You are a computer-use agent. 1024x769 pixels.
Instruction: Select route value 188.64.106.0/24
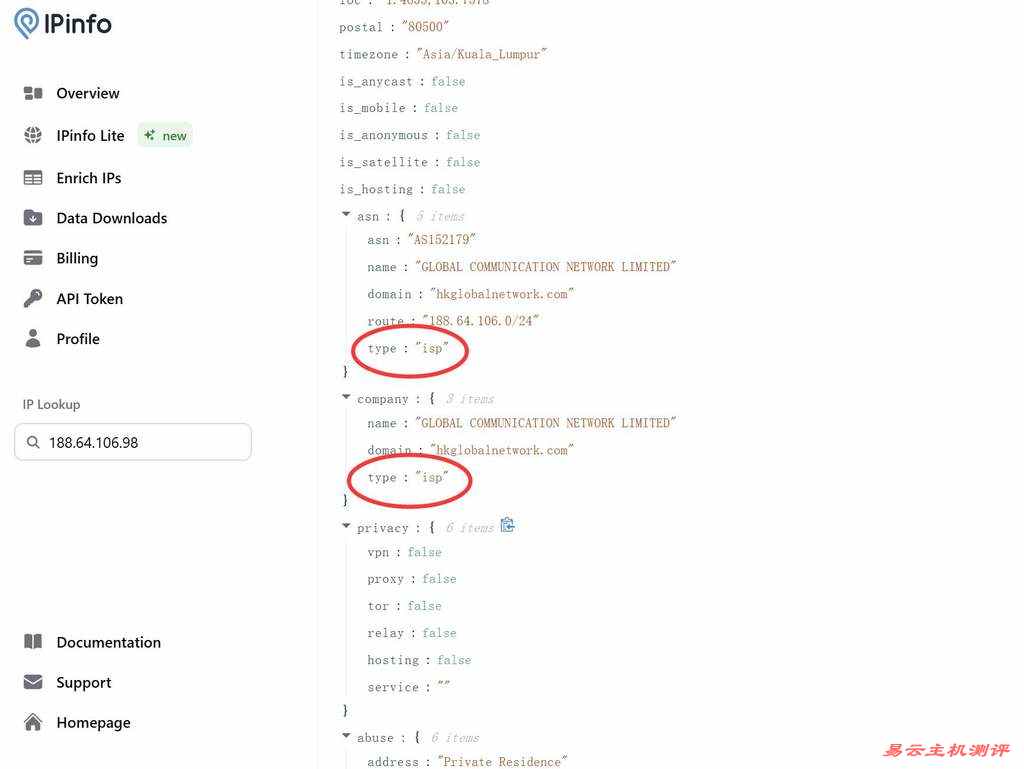pos(481,321)
